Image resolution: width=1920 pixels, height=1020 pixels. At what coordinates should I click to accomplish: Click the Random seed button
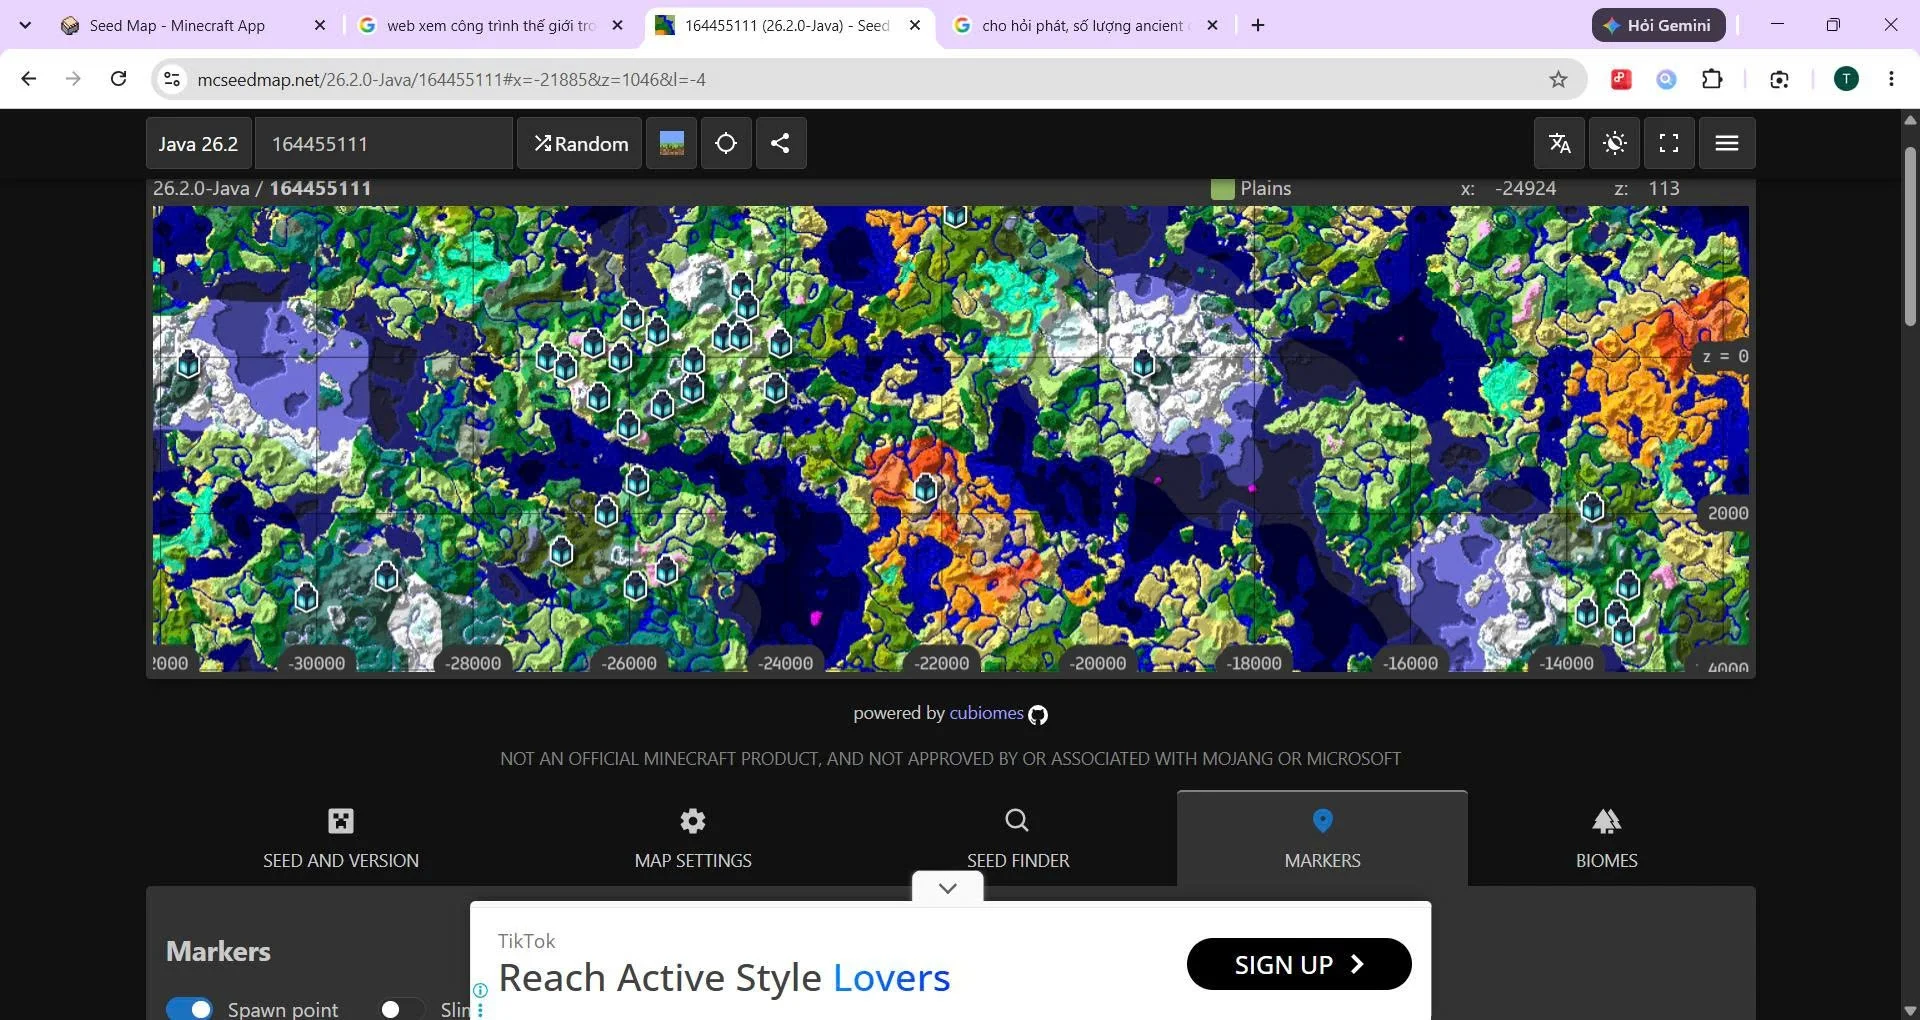(x=581, y=143)
